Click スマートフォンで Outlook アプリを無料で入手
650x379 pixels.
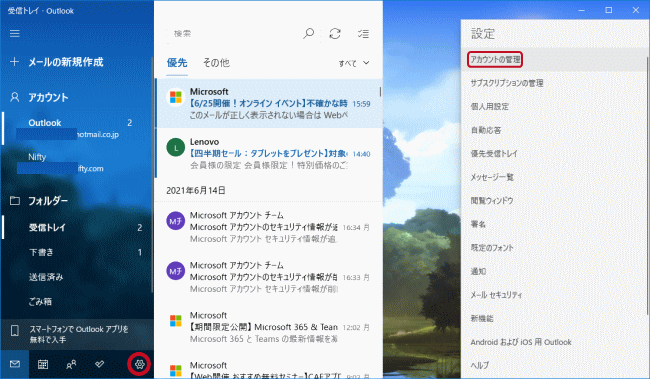pos(77,334)
